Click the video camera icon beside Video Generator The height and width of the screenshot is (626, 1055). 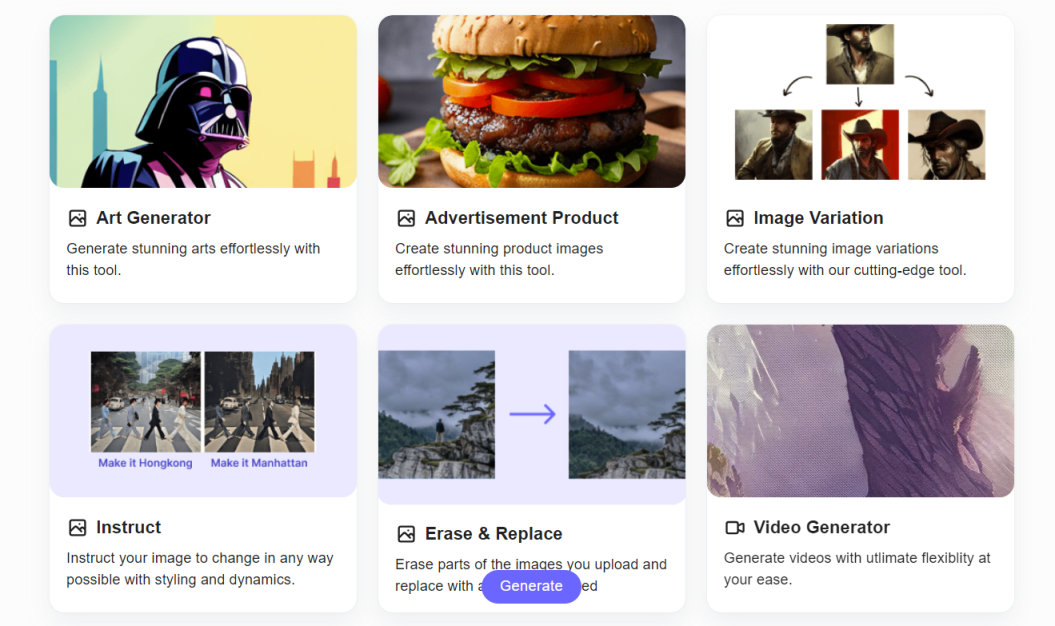tap(735, 528)
